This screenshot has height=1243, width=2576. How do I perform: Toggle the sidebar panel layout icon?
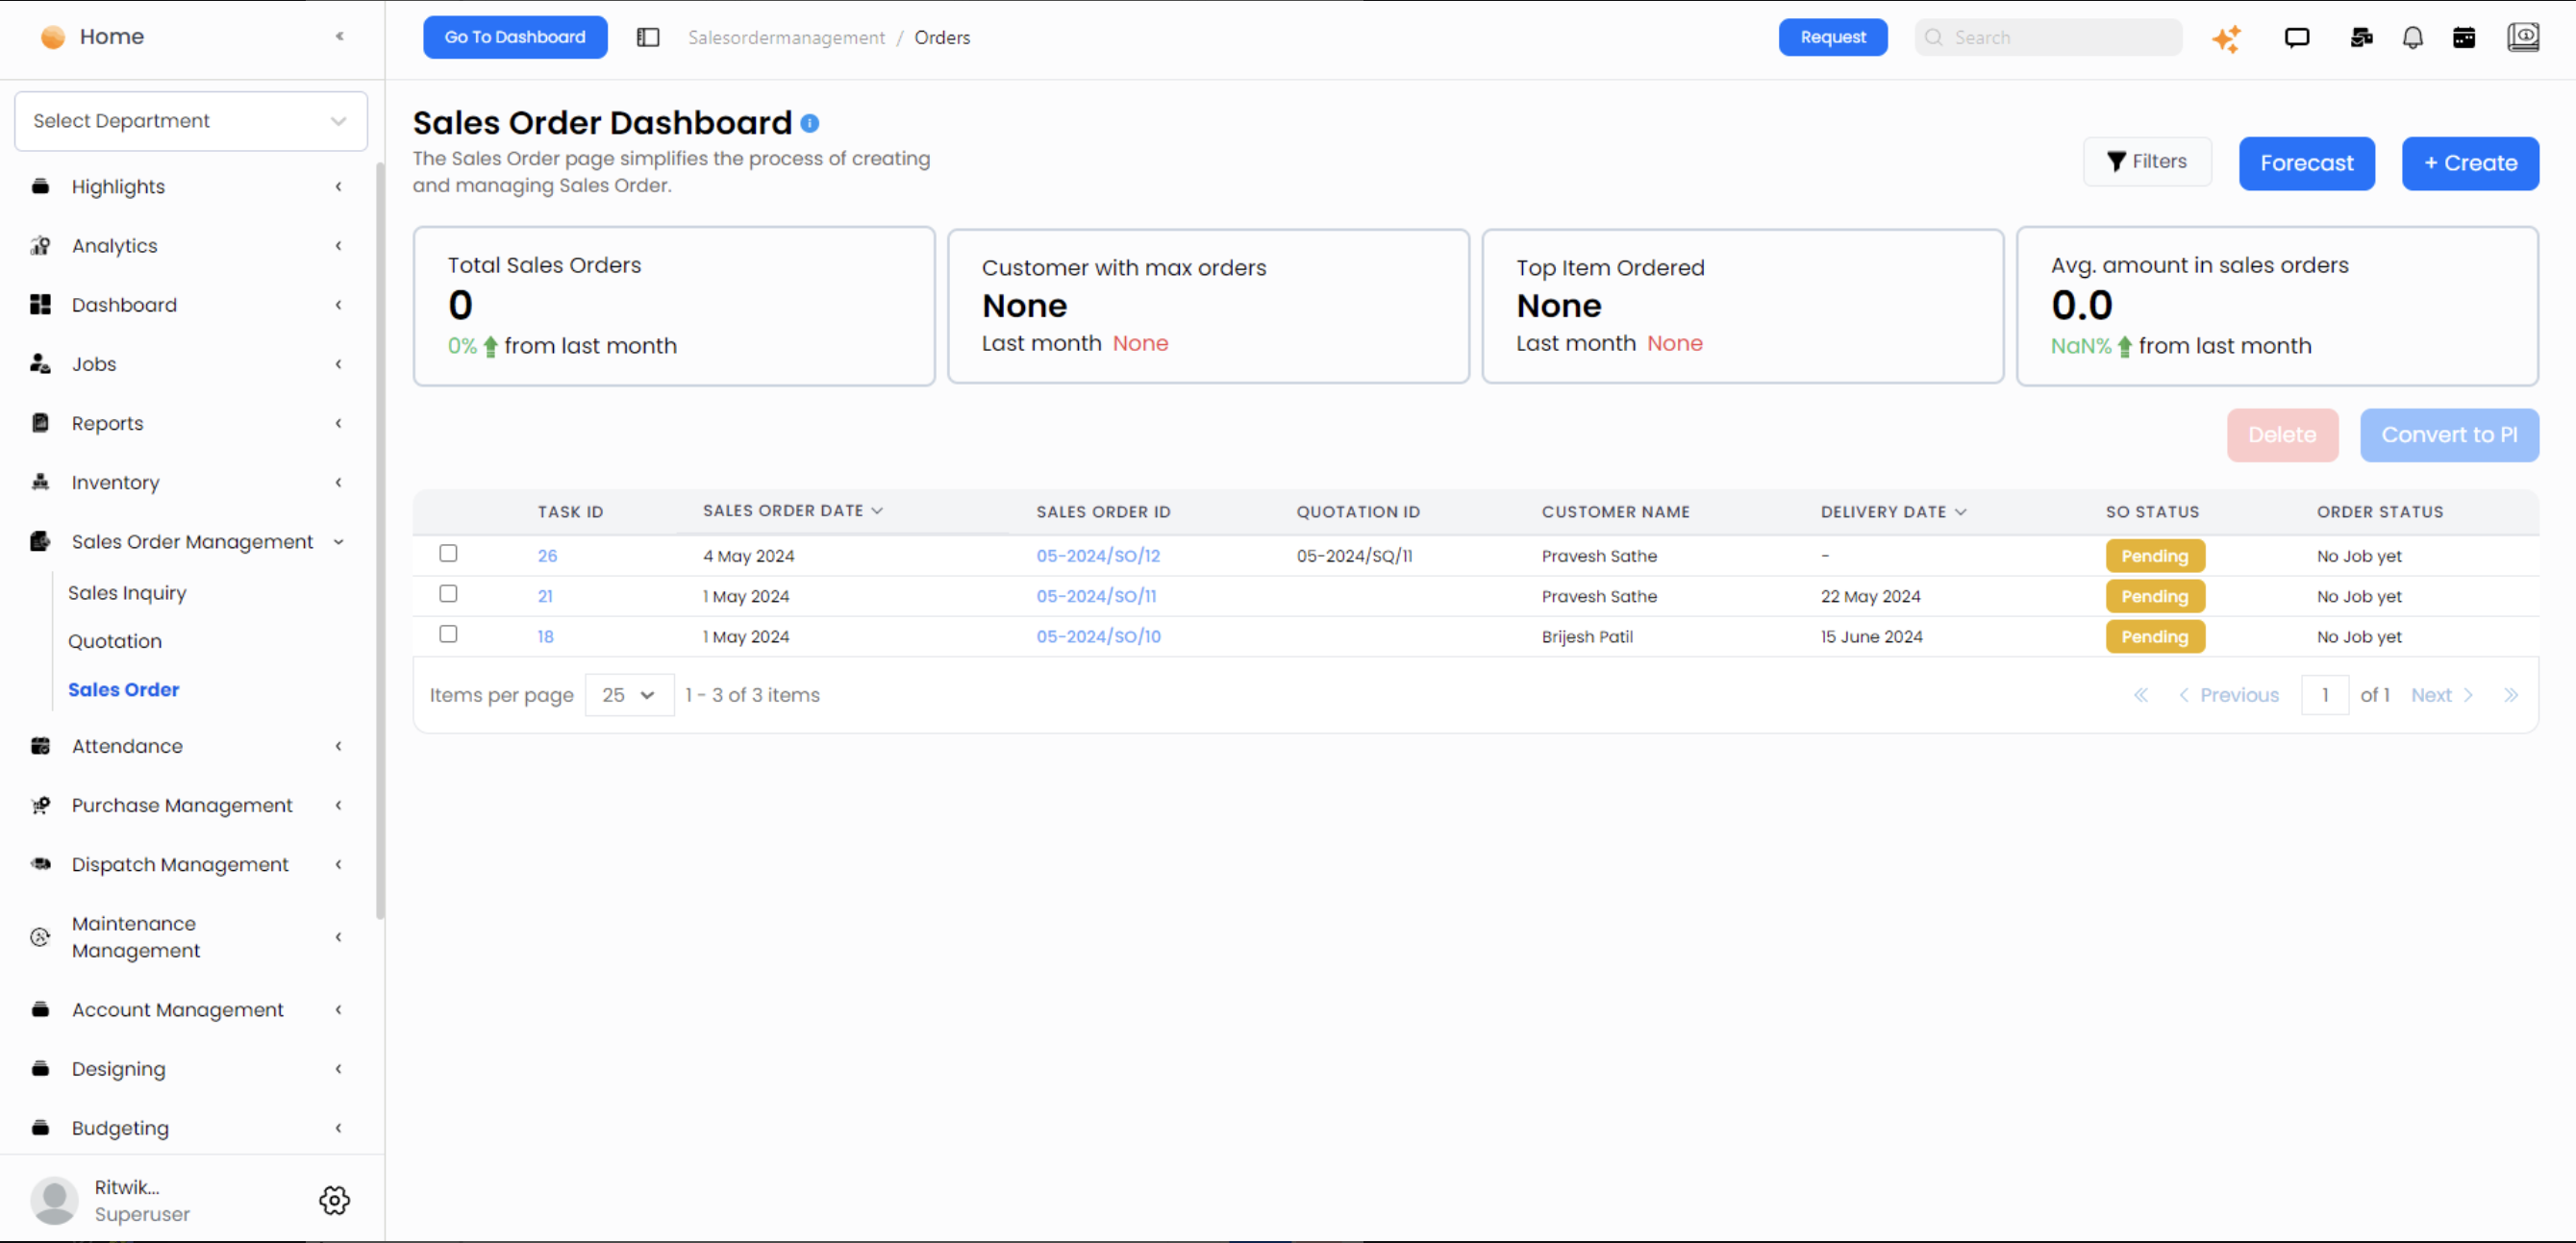(647, 37)
